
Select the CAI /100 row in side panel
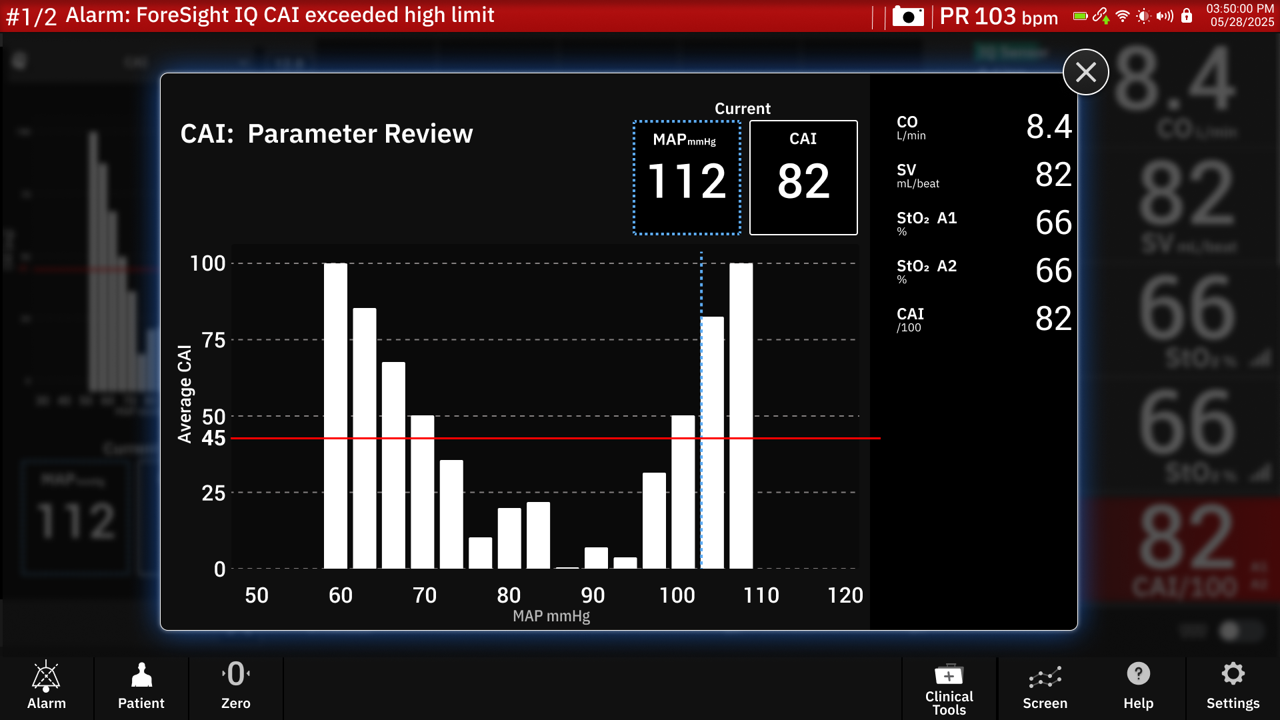point(984,319)
